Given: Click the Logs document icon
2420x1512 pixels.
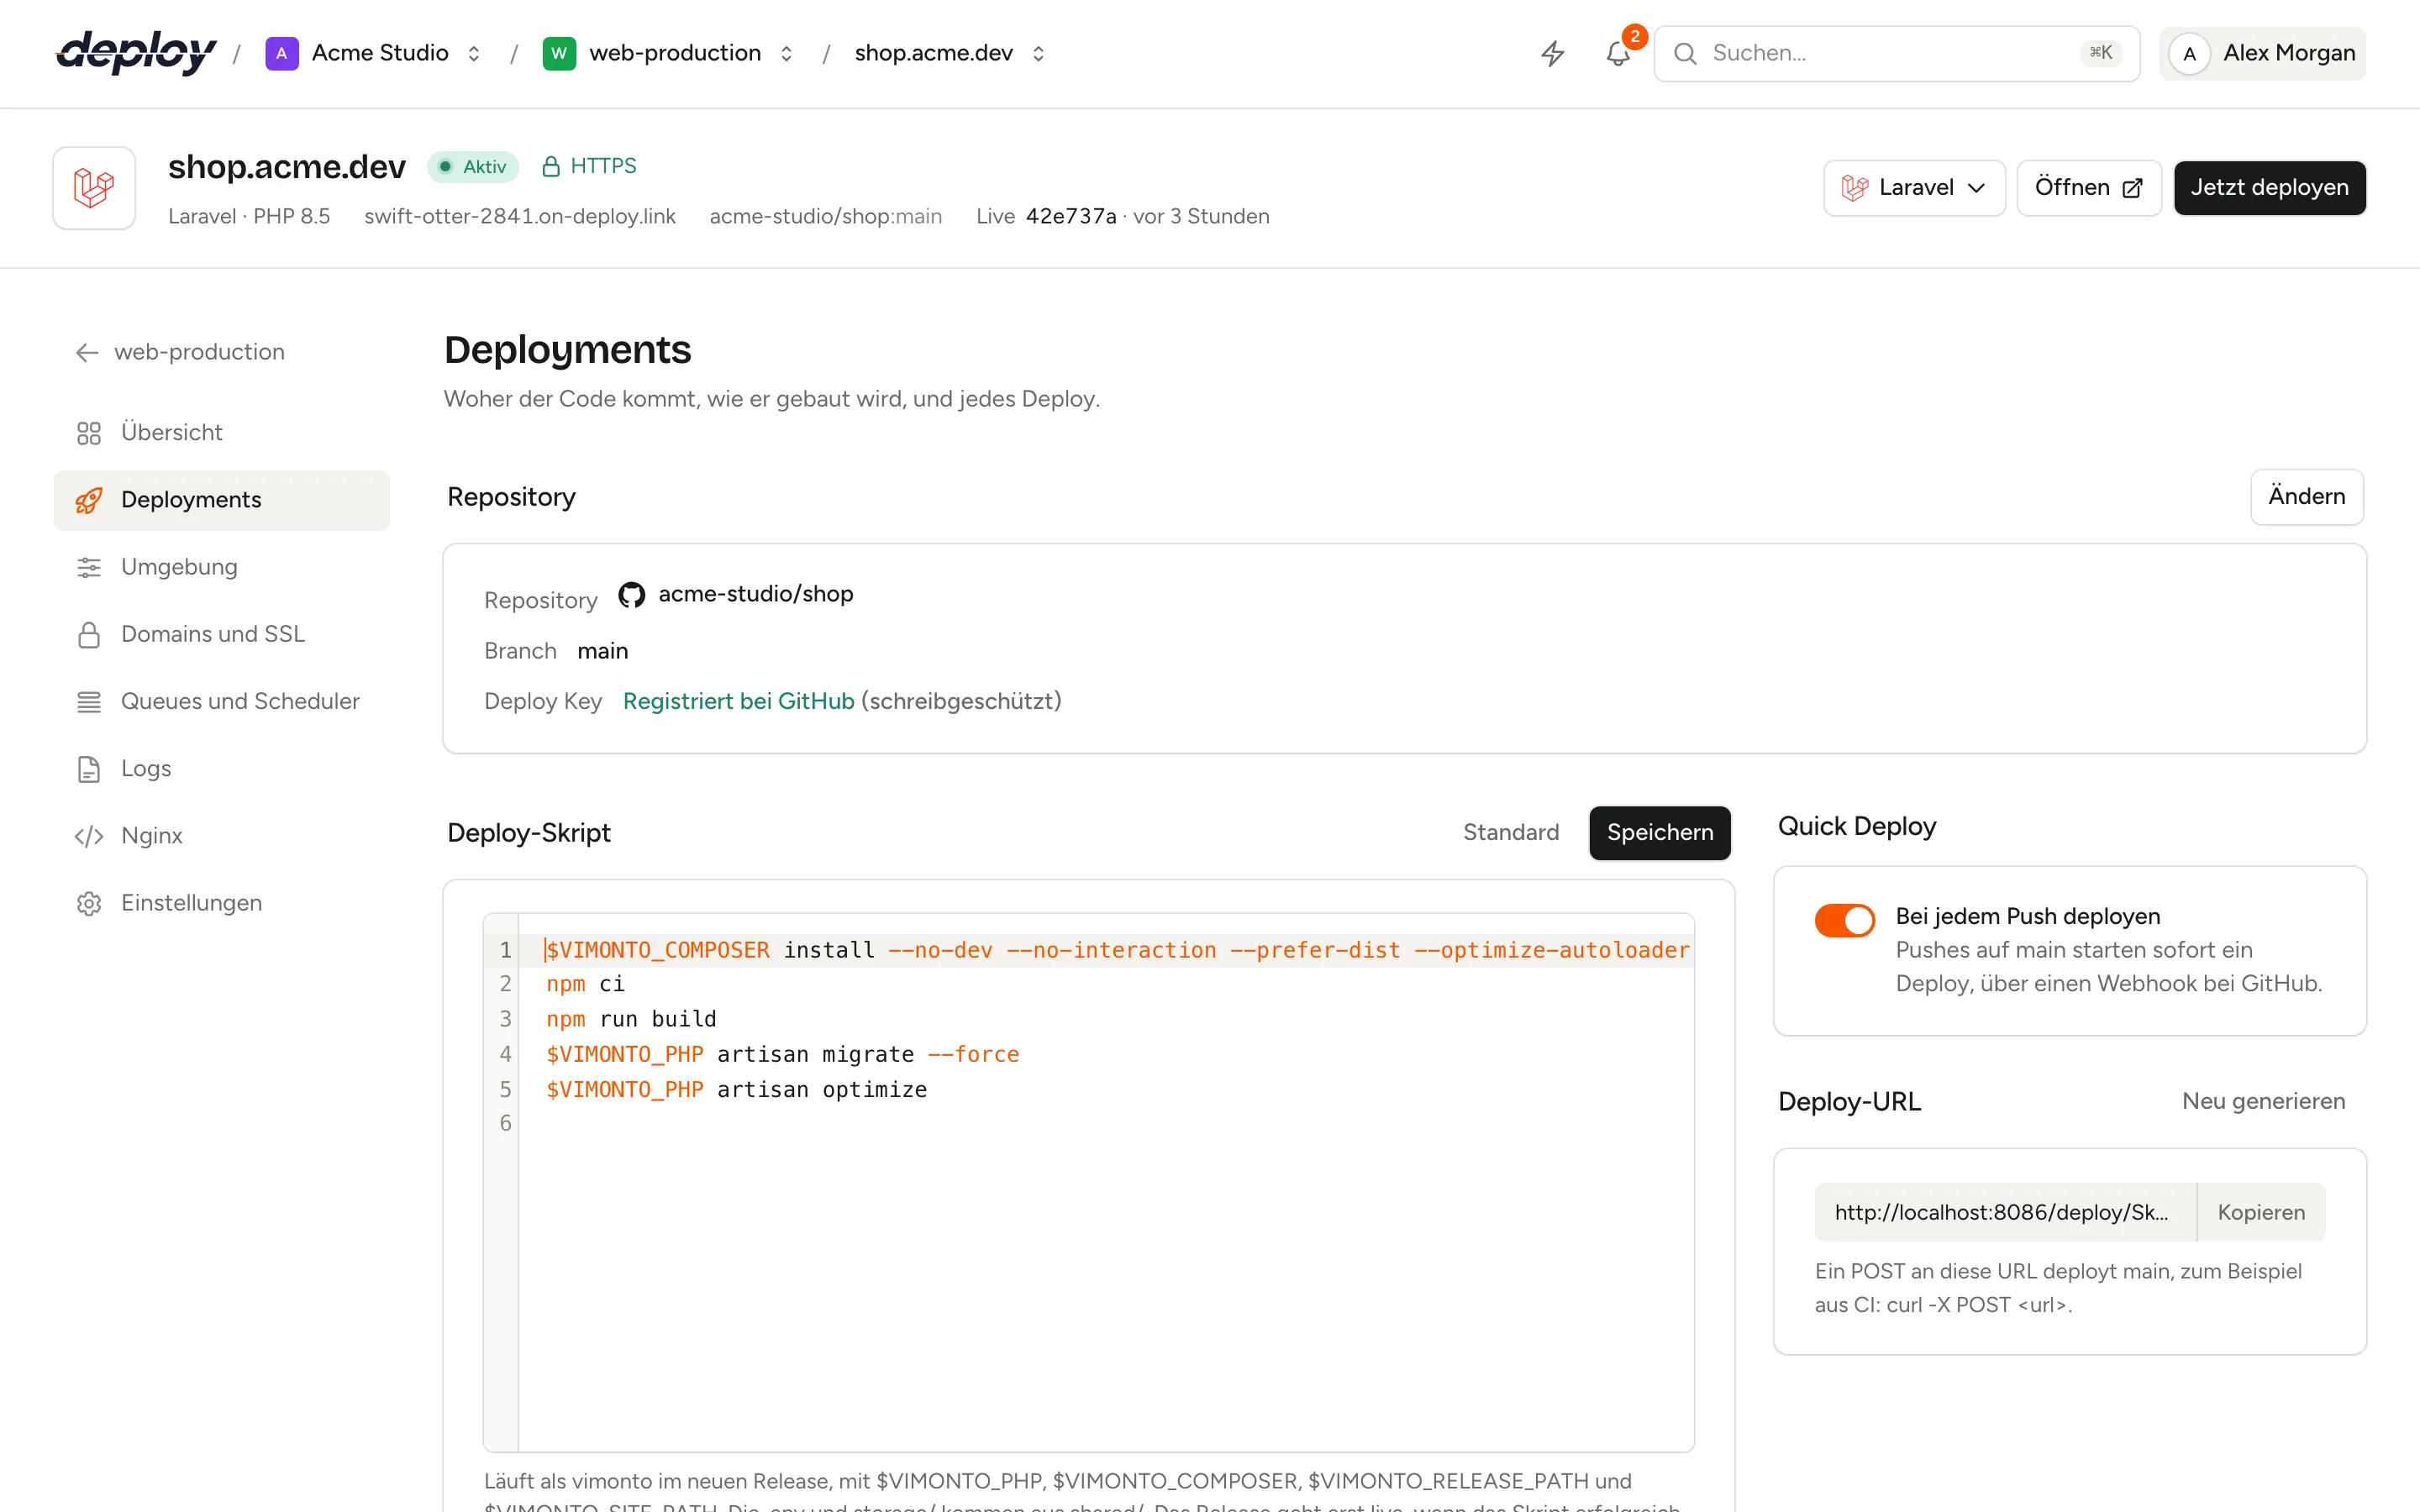Looking at the screenshot, I should (x=89, y=769).
